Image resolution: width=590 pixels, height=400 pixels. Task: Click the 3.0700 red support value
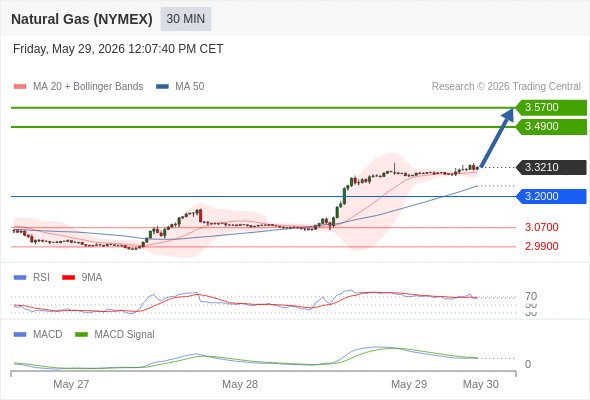click(x=541, y=227)
